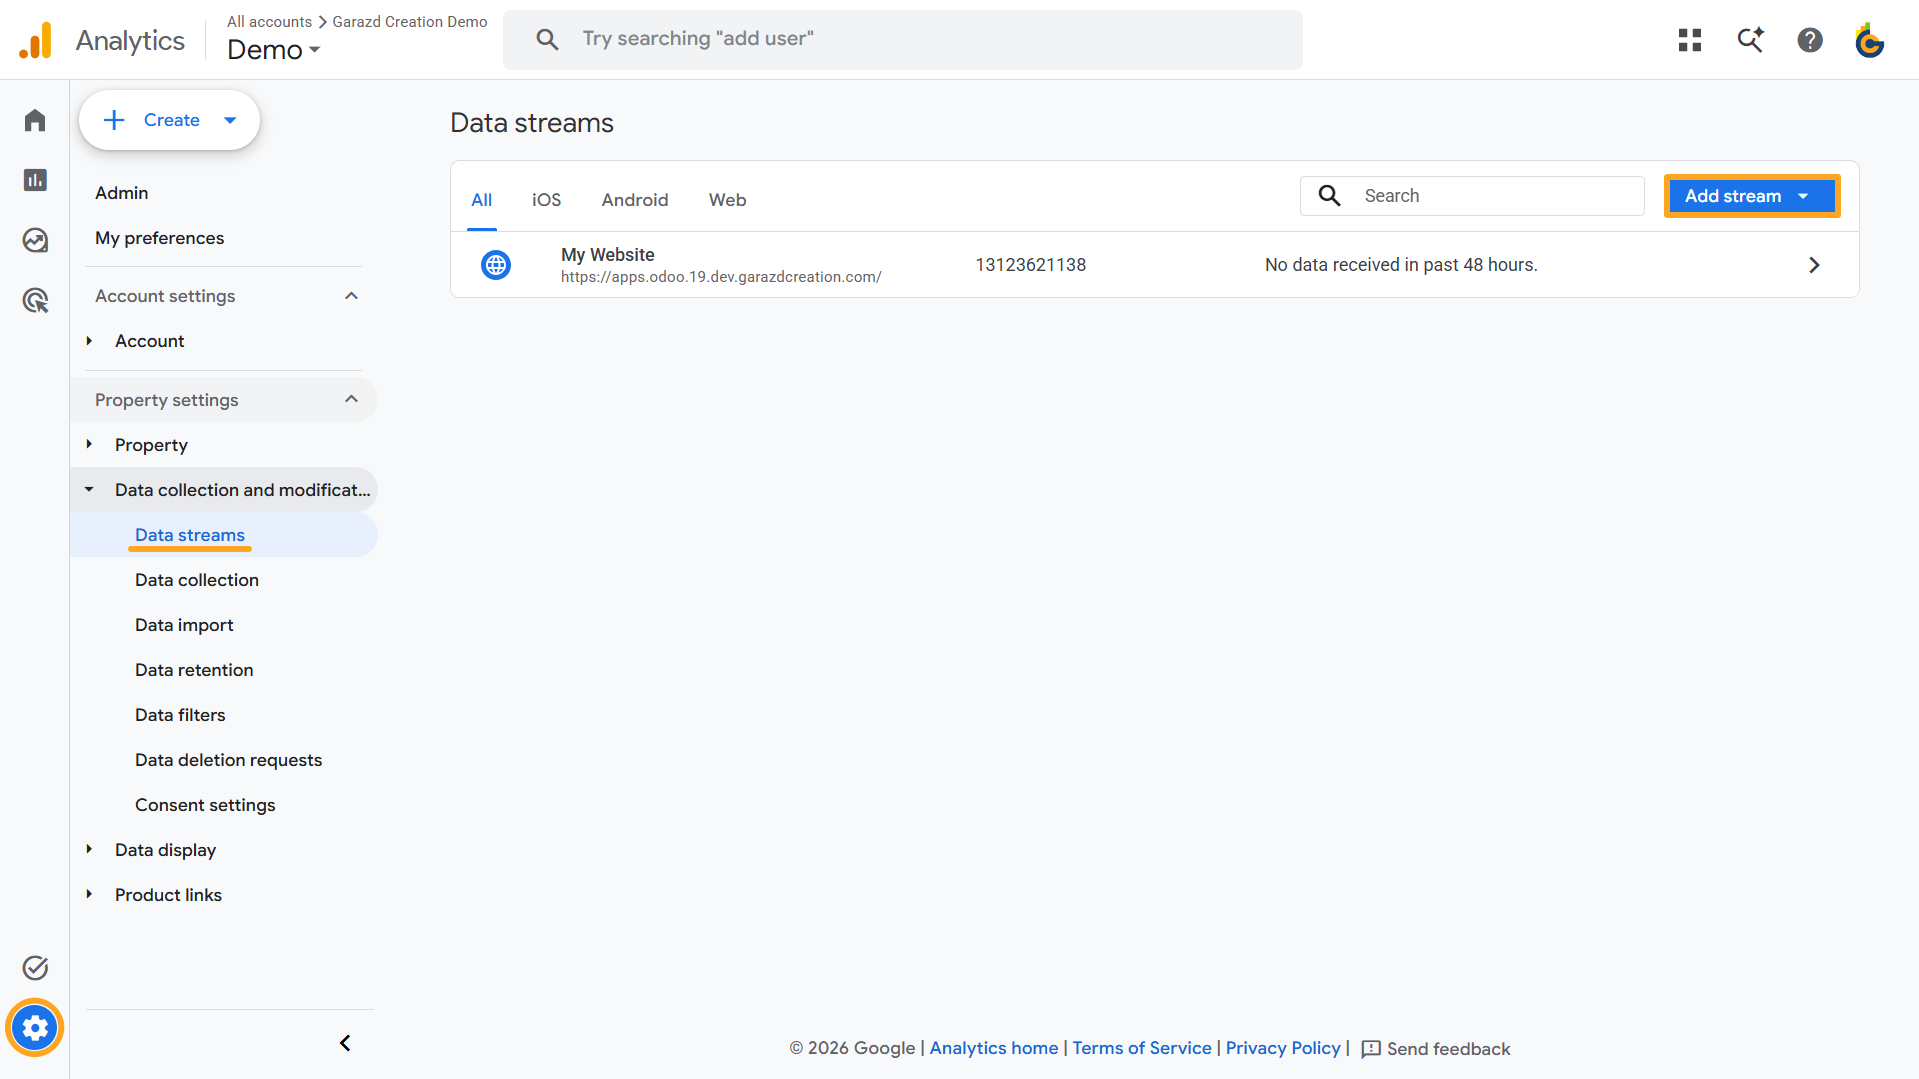Open the Add stream dropdown
The image size is (1919, 1079).
[1751, 196]
